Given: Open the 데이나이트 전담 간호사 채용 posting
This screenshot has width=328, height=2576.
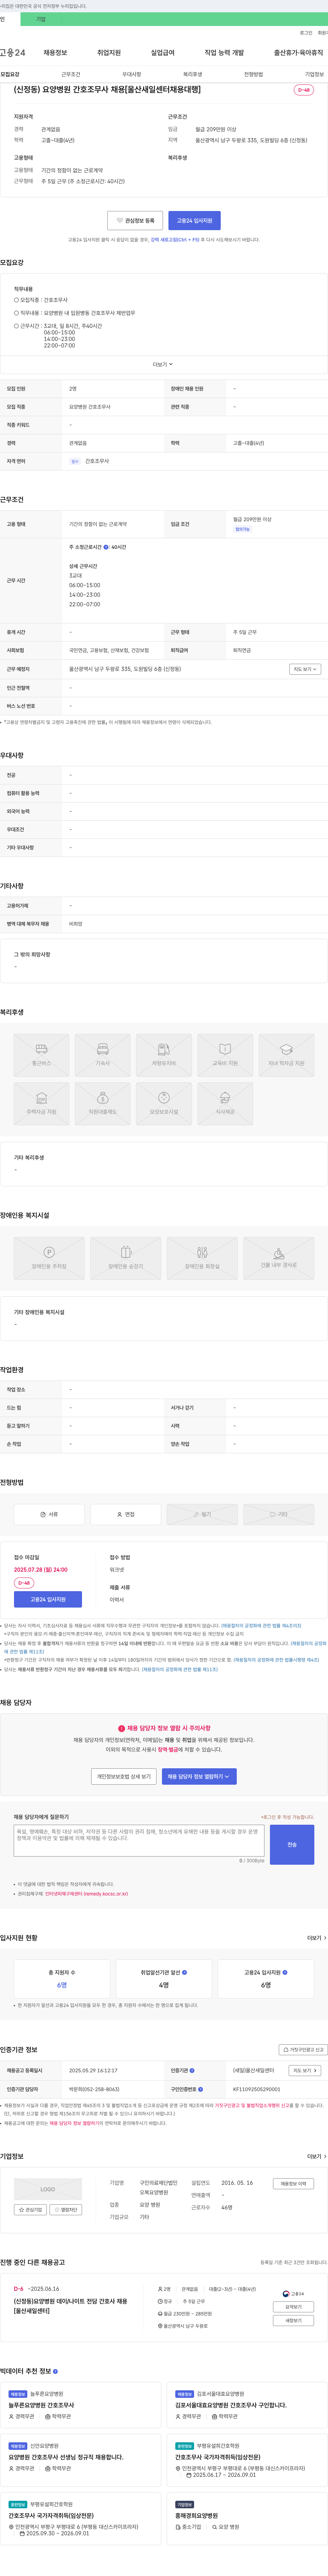Looking at the screenshot, I should pyautogui.click(x=70, y=2305).
